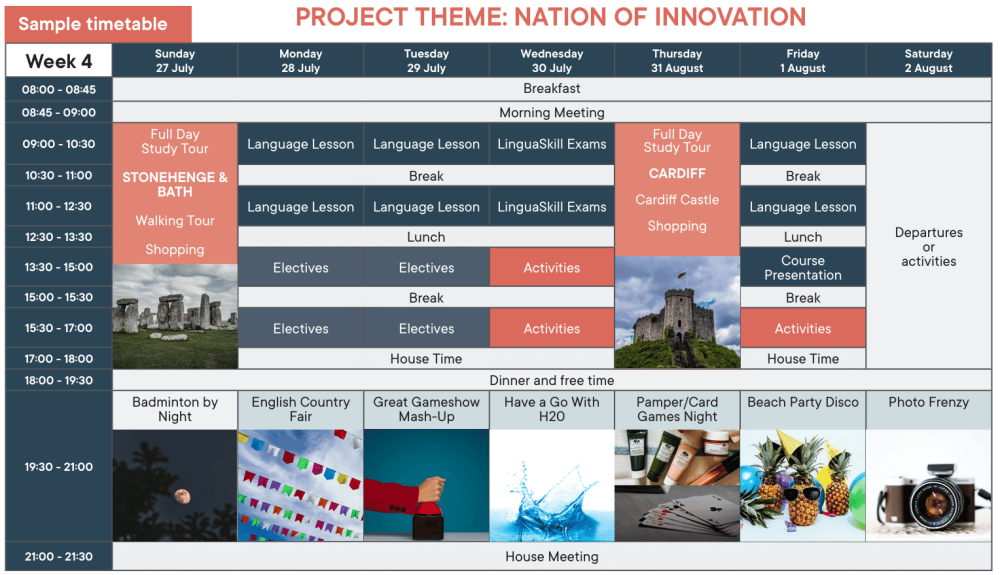The height and width of the screenshot is (575, 1000).
Task: Select the "Monday 28 July" column header
Action: 300,61
